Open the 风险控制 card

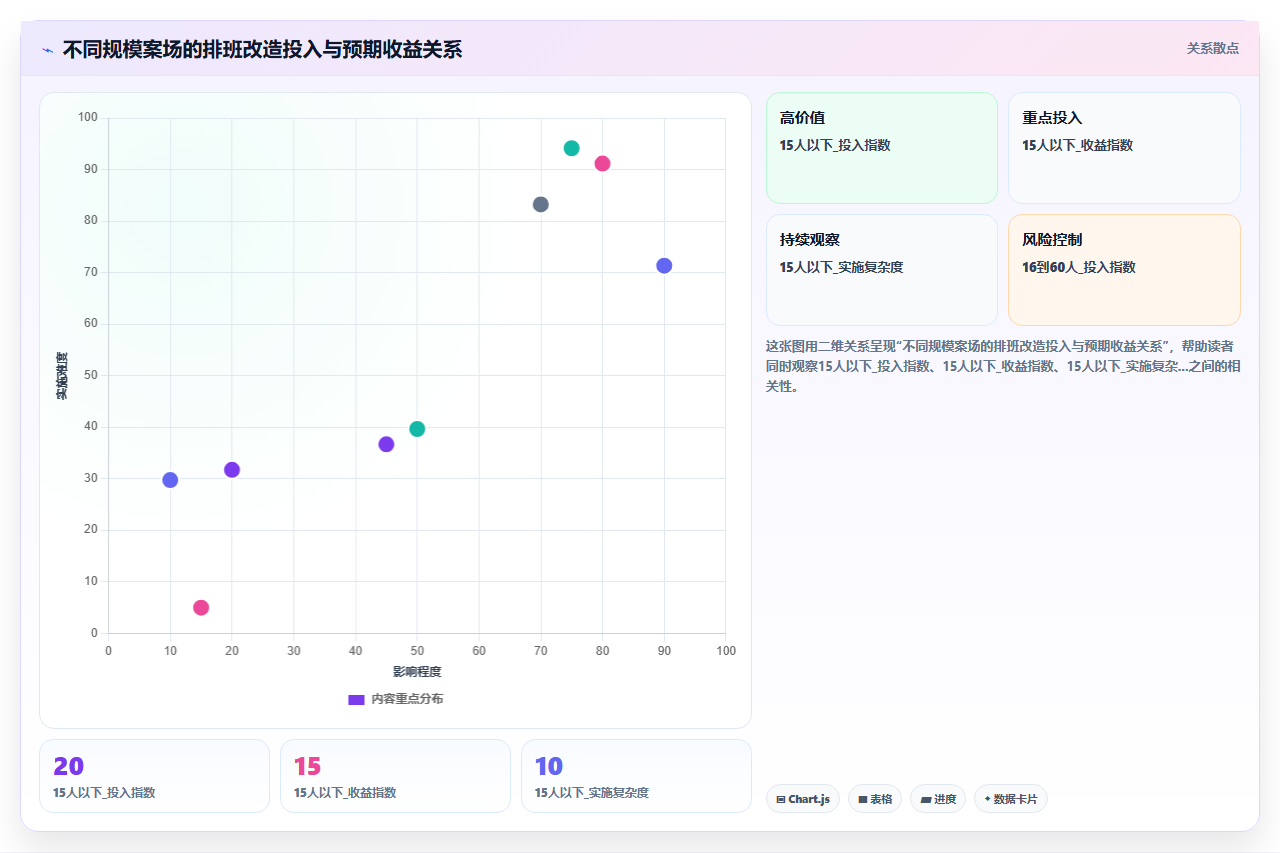(1124, 270)
